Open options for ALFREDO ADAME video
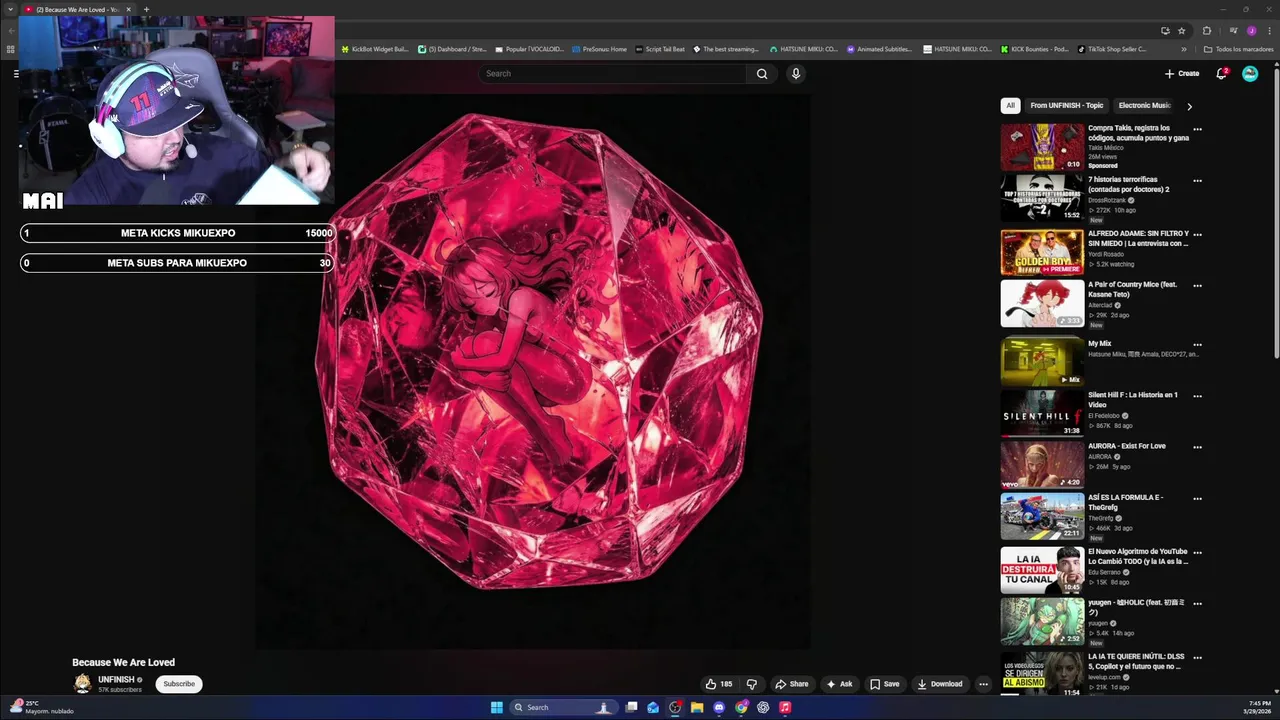The height and width of the screenshot is (720, 1280). pyautogui.click(x=1197, y=234)
